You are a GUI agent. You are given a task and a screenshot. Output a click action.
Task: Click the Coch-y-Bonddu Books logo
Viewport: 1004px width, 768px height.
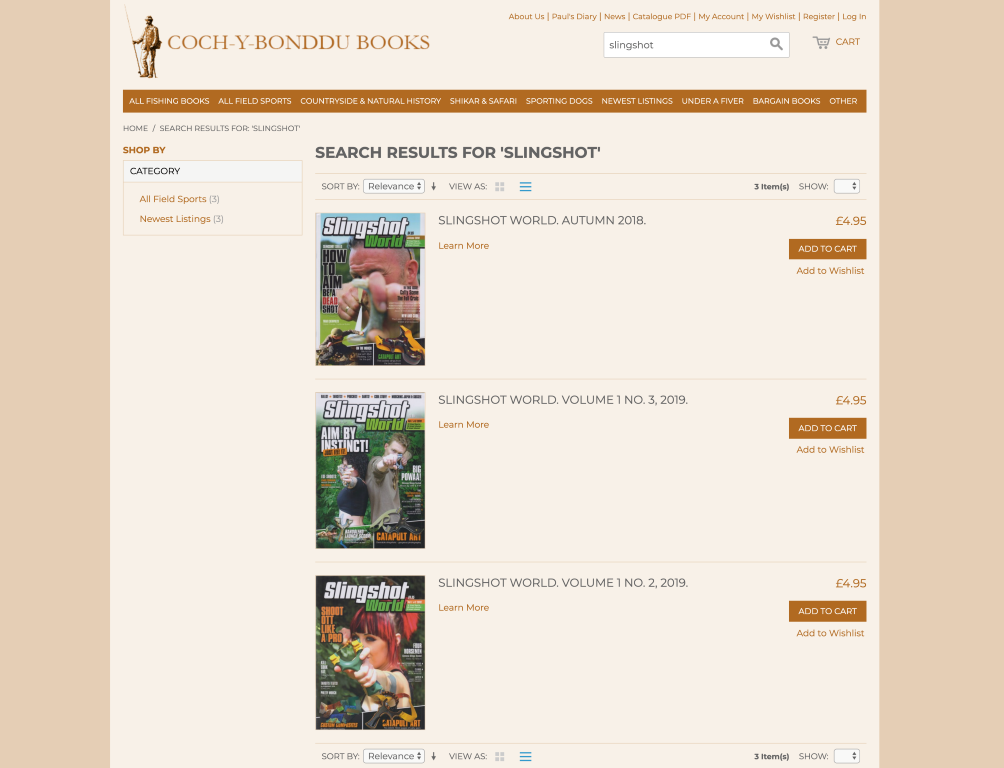tap(277, 42)
